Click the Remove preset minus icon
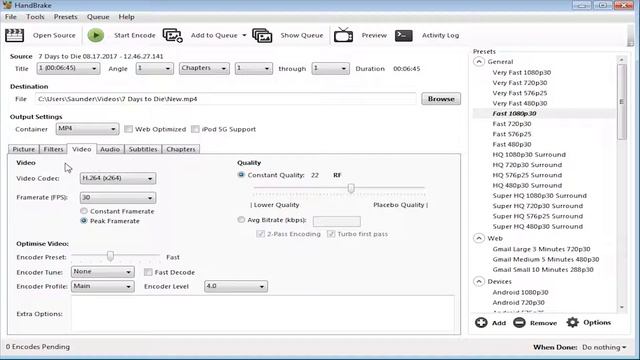 [x=519, y=322]
